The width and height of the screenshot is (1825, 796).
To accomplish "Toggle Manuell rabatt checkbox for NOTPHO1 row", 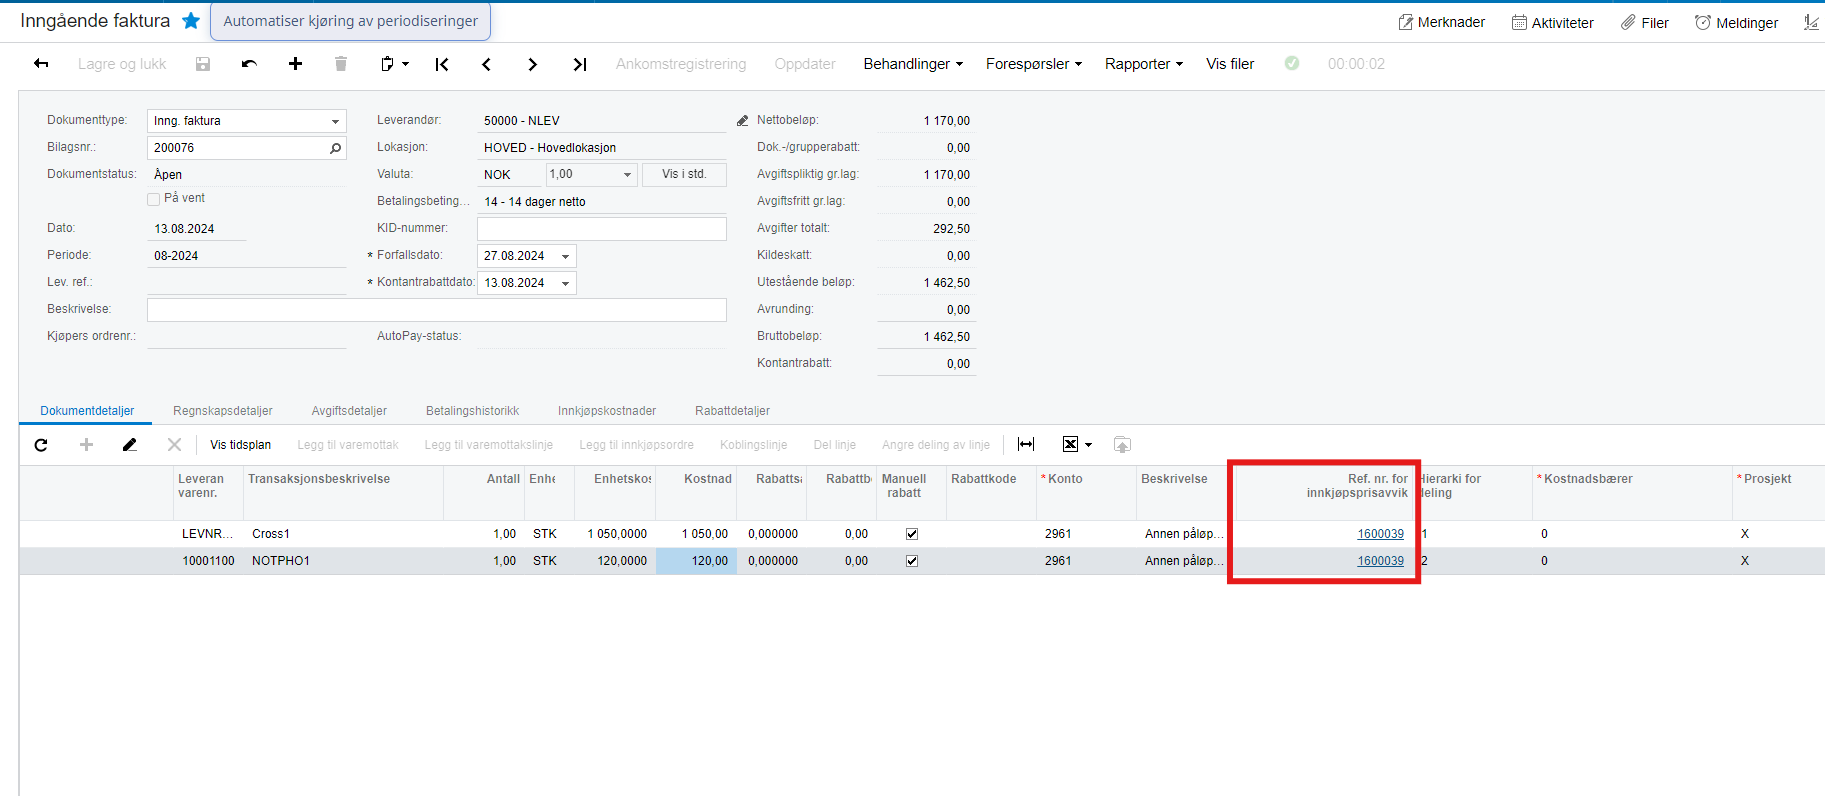I will coord(912,561).
